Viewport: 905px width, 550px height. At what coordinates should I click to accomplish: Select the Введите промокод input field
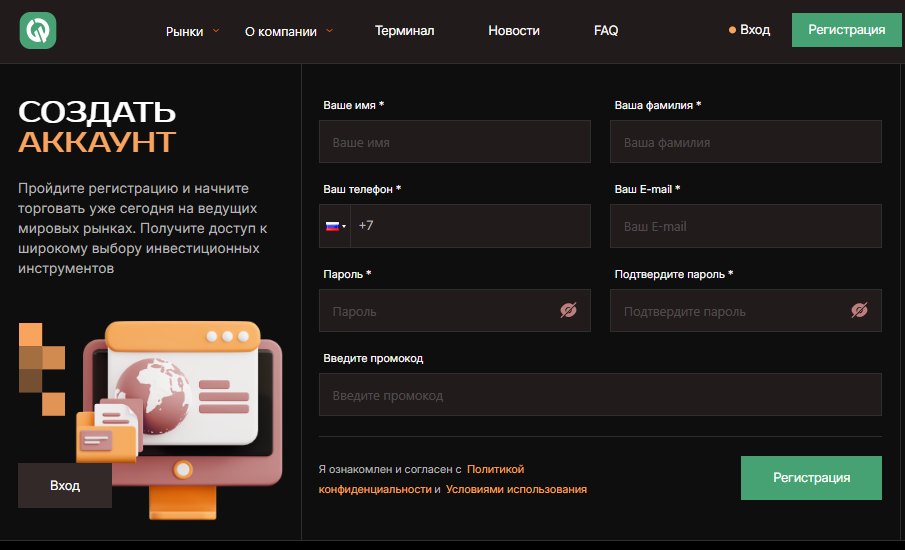(x=600, y=395)
